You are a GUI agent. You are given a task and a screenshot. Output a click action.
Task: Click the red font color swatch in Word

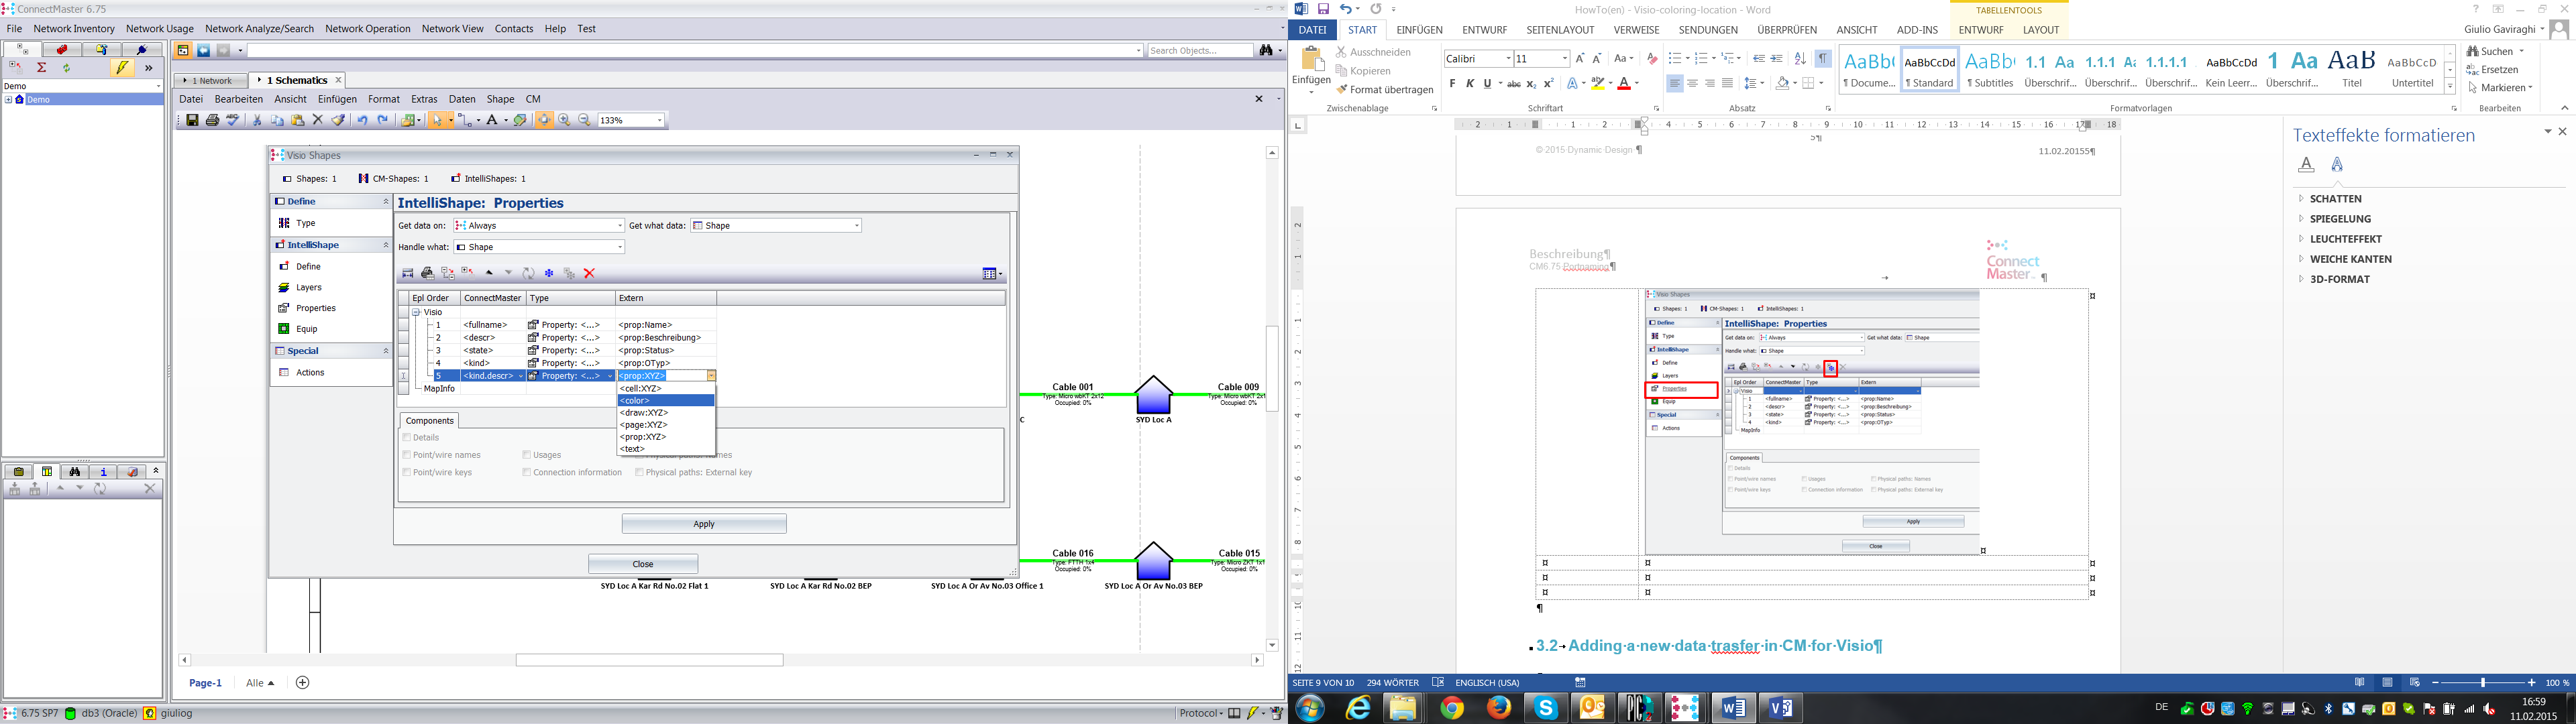coord(1624,84)
